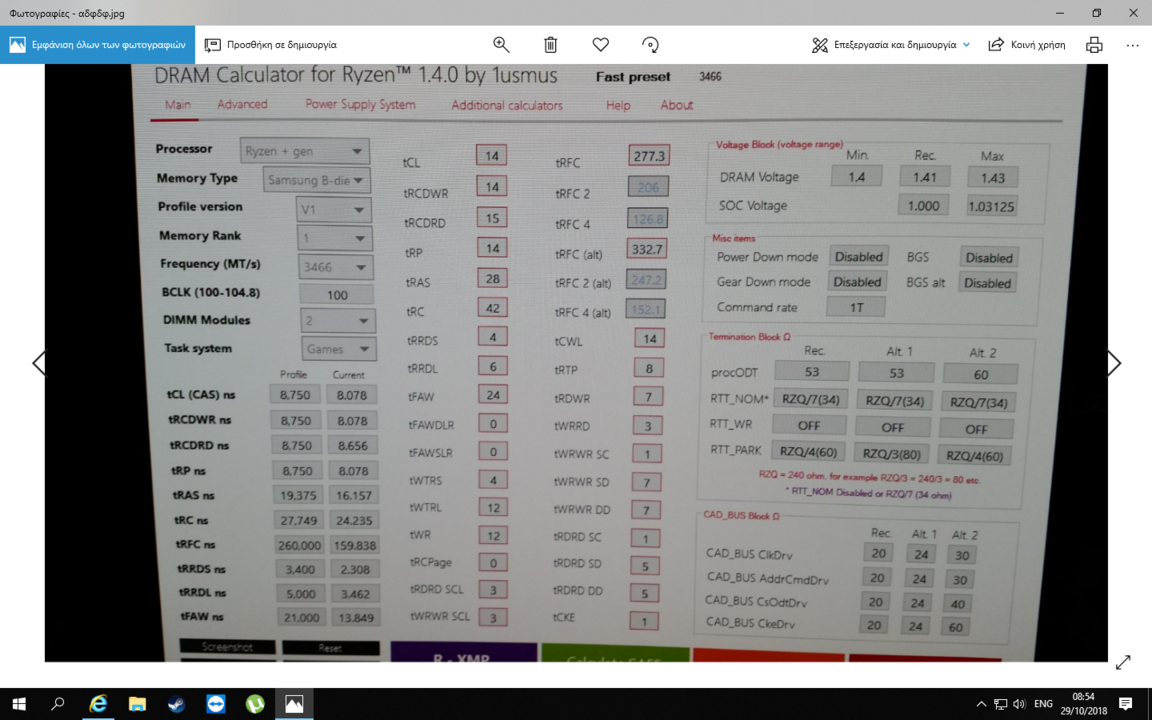
Task: Select Main tab in photographed calculator
Action: tap(177, 104)
